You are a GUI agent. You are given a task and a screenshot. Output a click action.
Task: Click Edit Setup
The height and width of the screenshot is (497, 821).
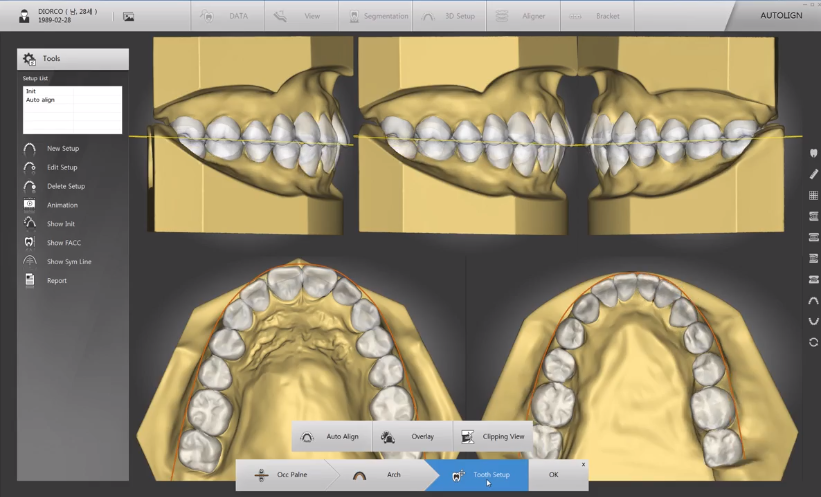point(62,168)
